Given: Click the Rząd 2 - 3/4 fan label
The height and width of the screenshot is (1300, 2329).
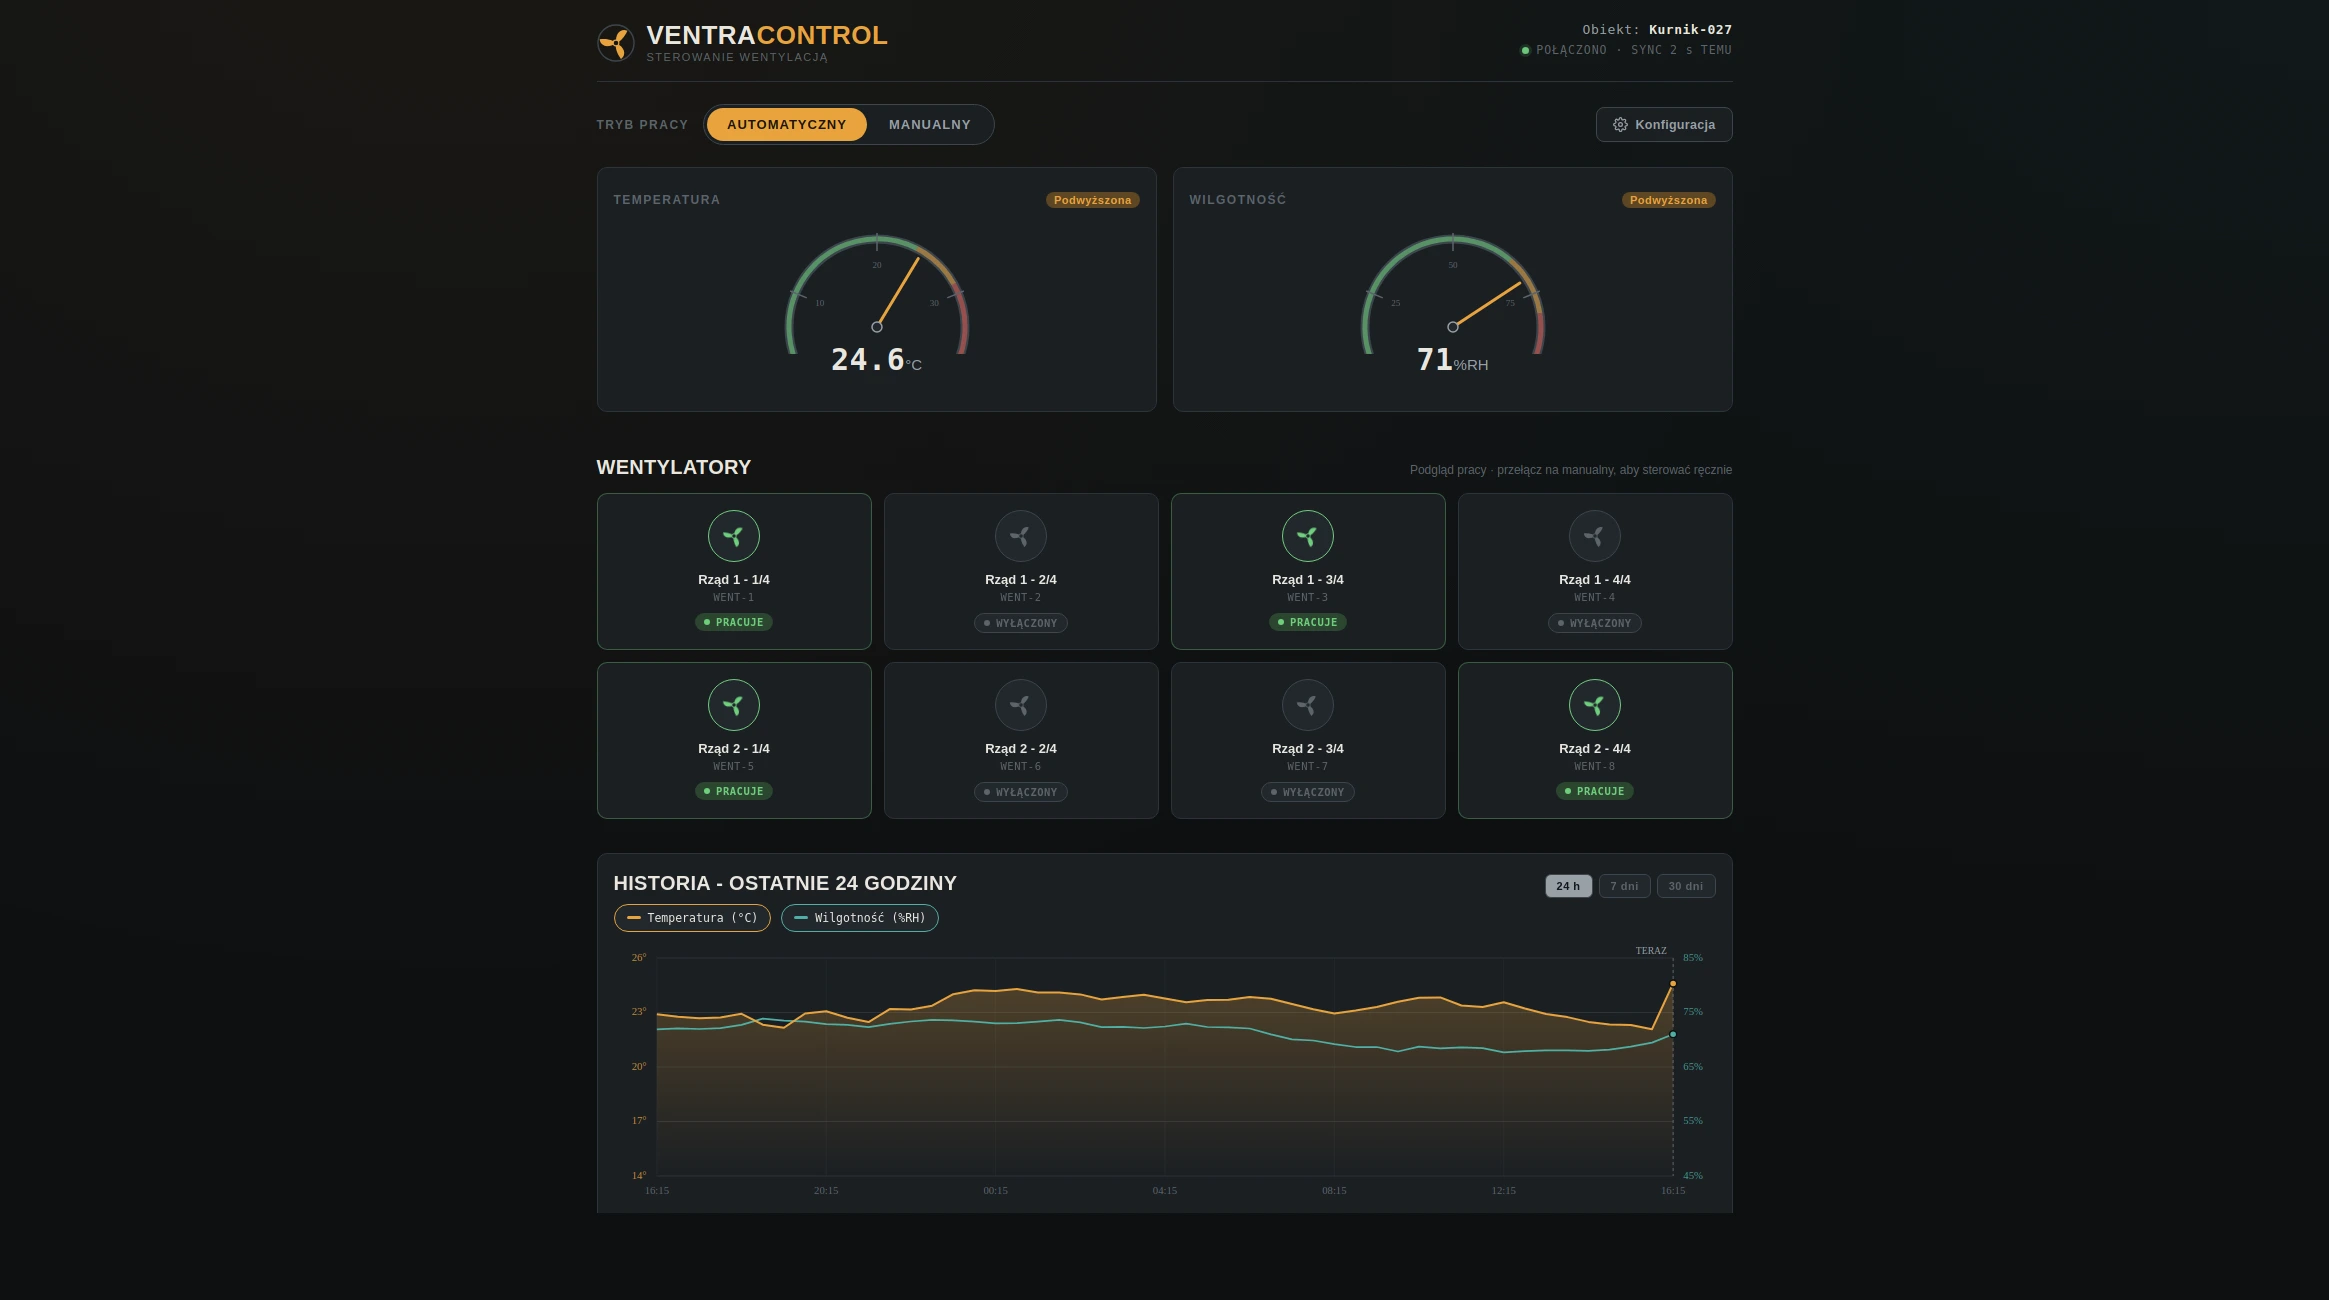Looking at the screenshot, I should (x=1307, y=749).
